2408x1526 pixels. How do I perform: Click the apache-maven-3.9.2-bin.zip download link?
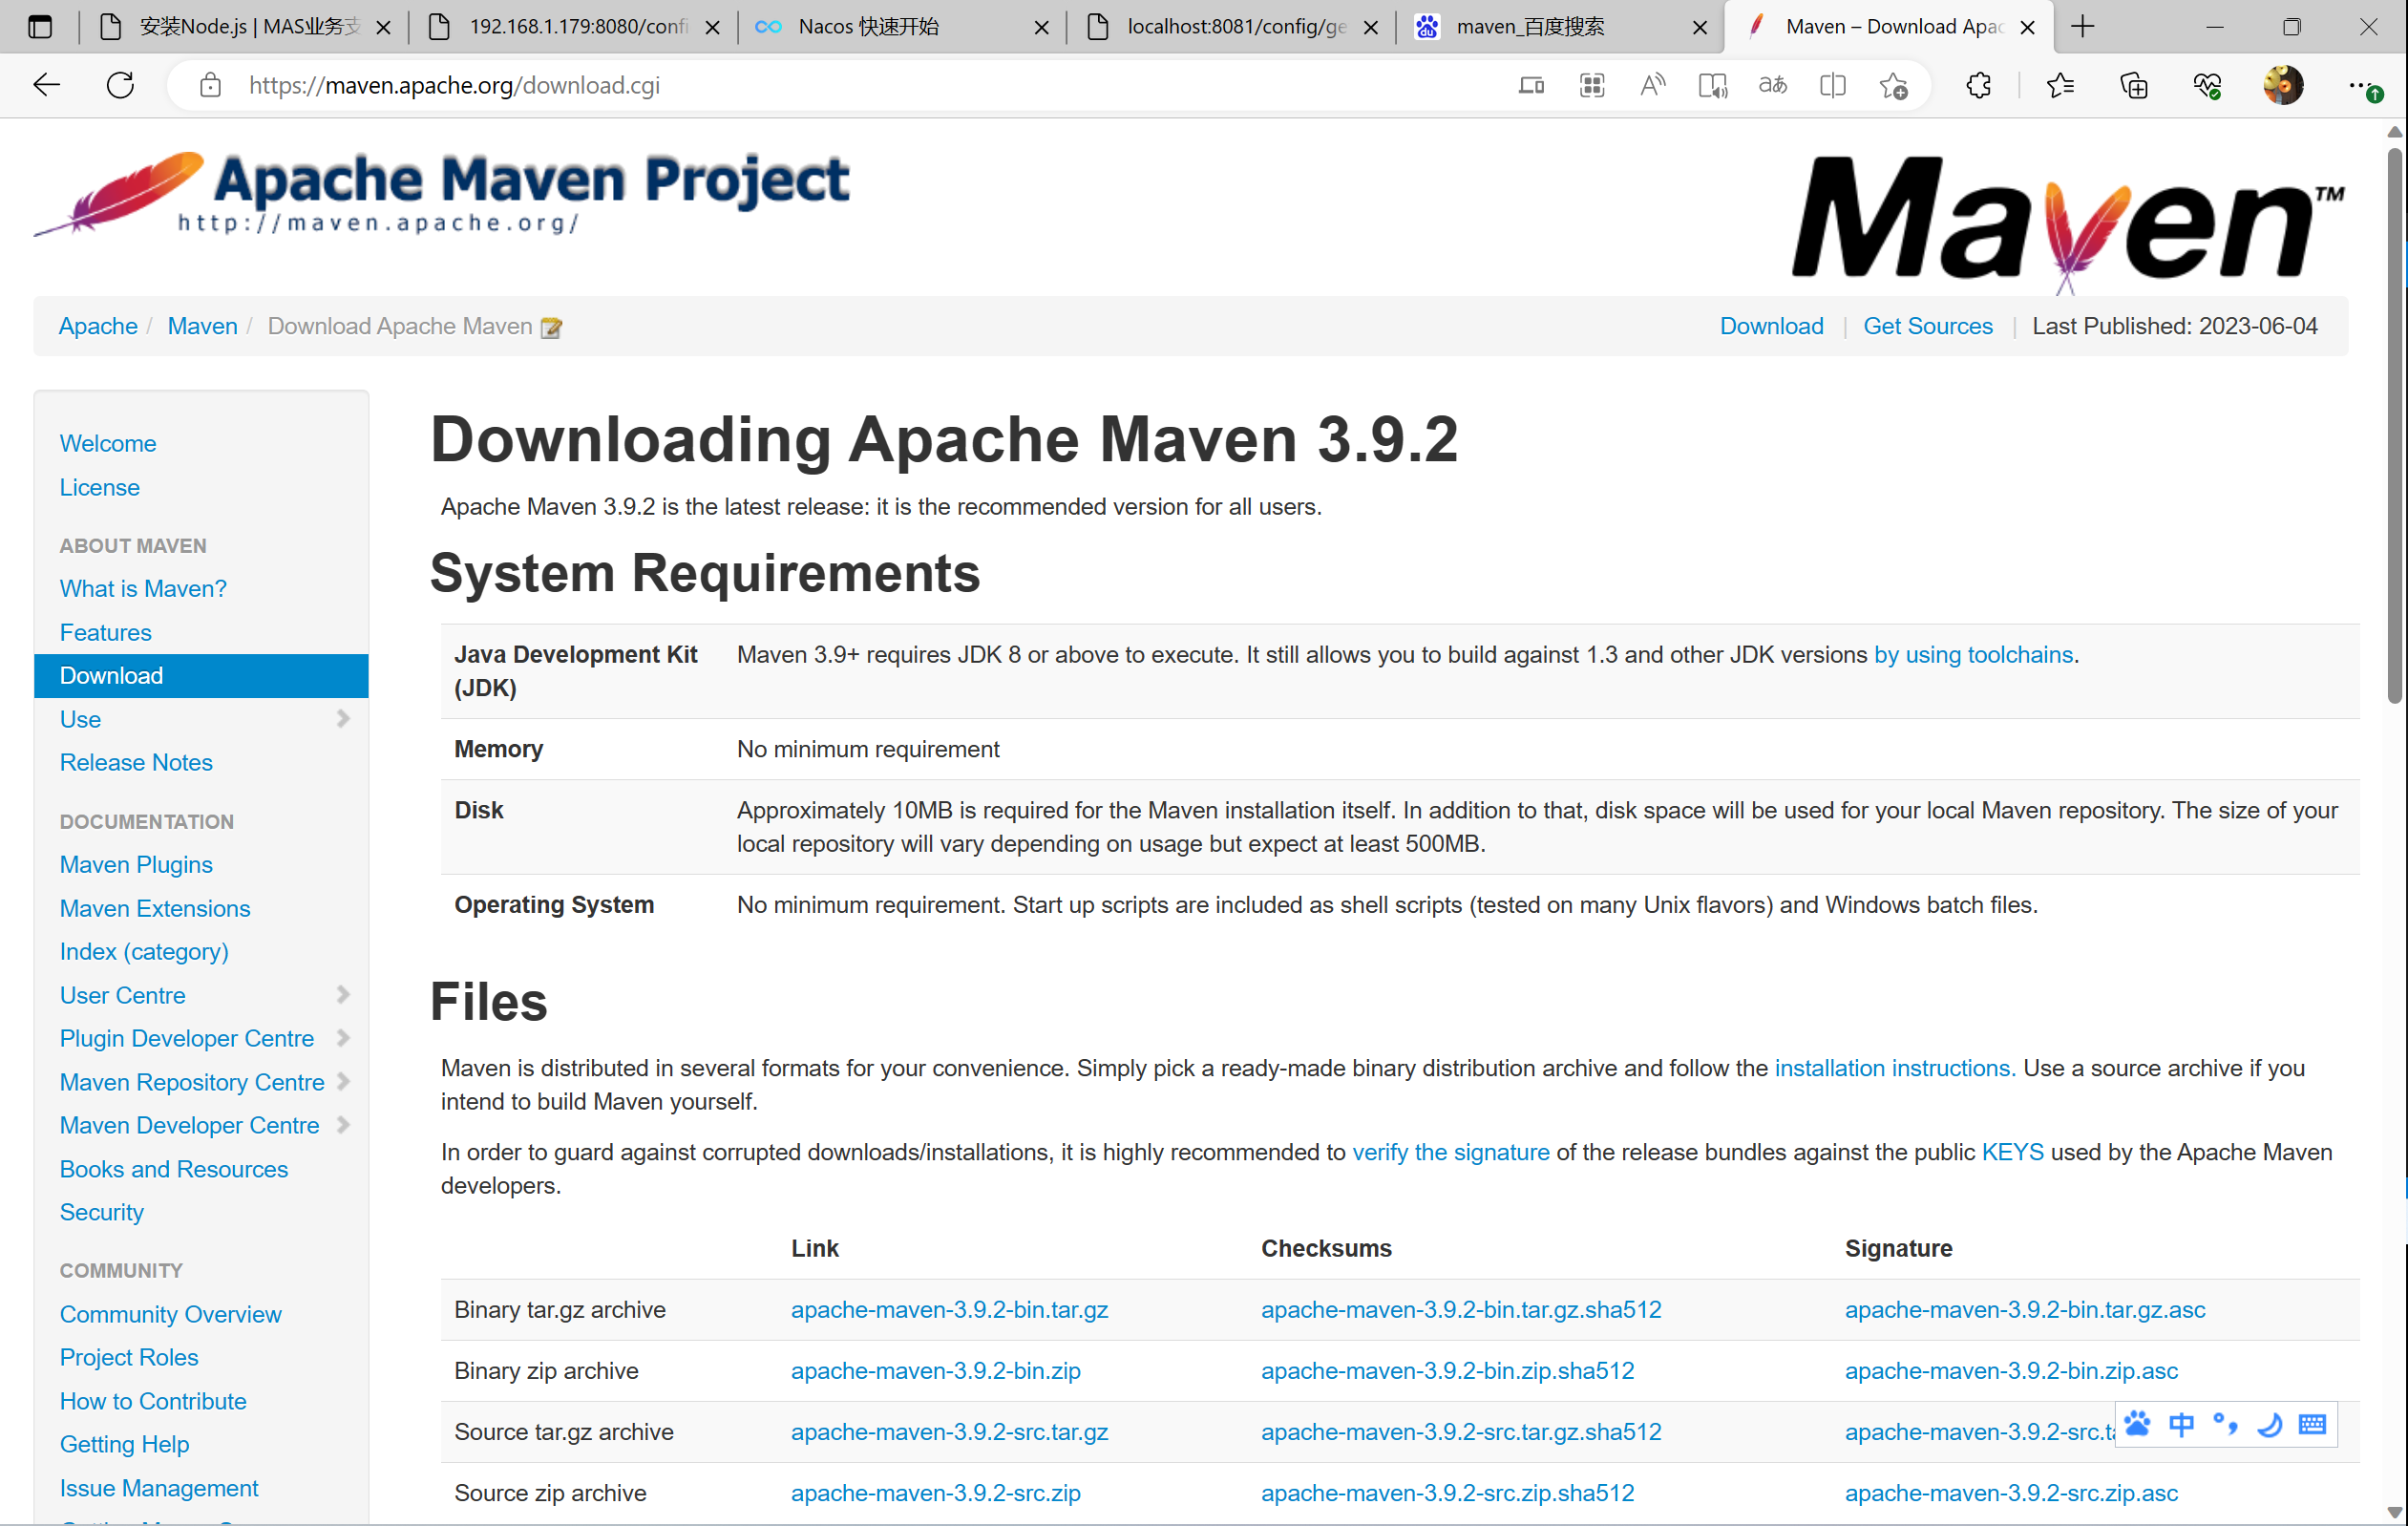click(x=936, y=1369)
